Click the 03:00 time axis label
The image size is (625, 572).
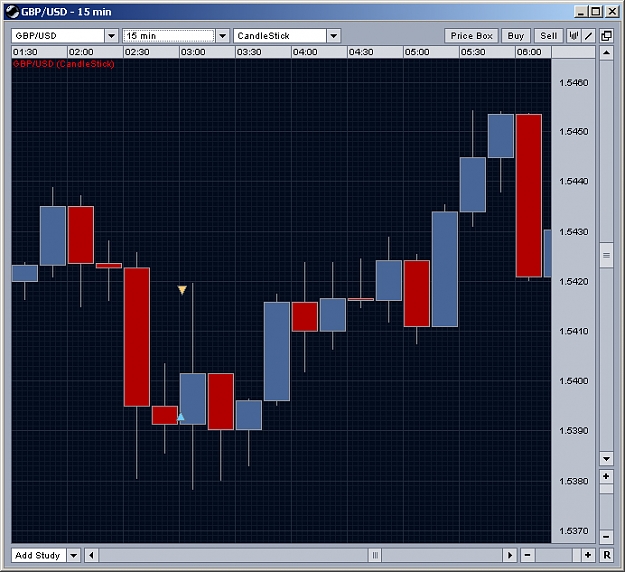coord(193,52)
